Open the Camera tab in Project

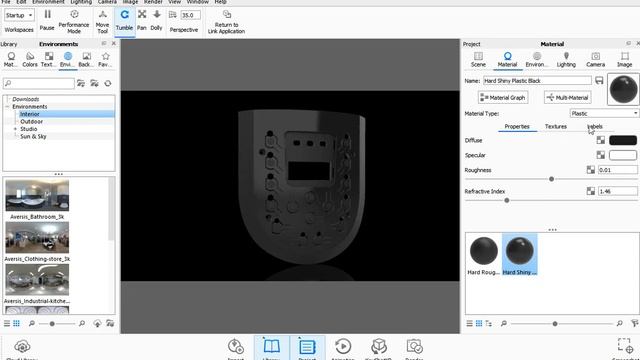(596, 60)
